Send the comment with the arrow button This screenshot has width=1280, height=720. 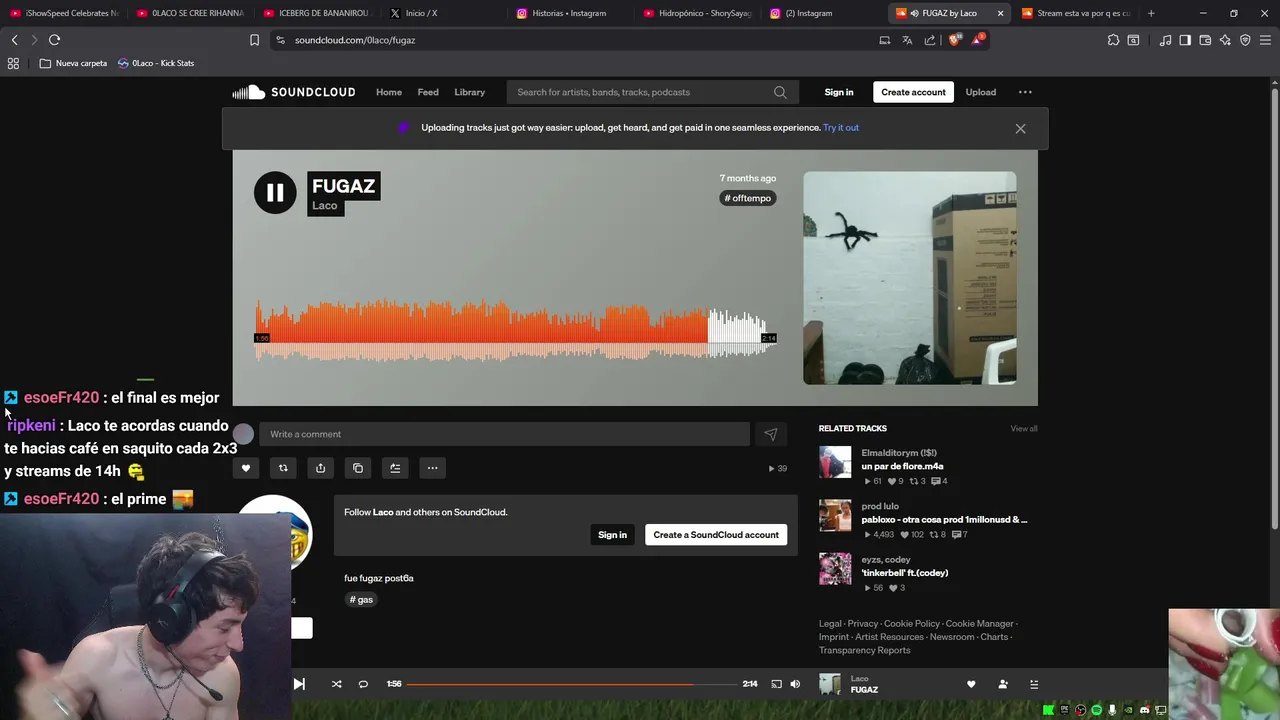pos(771,434)
